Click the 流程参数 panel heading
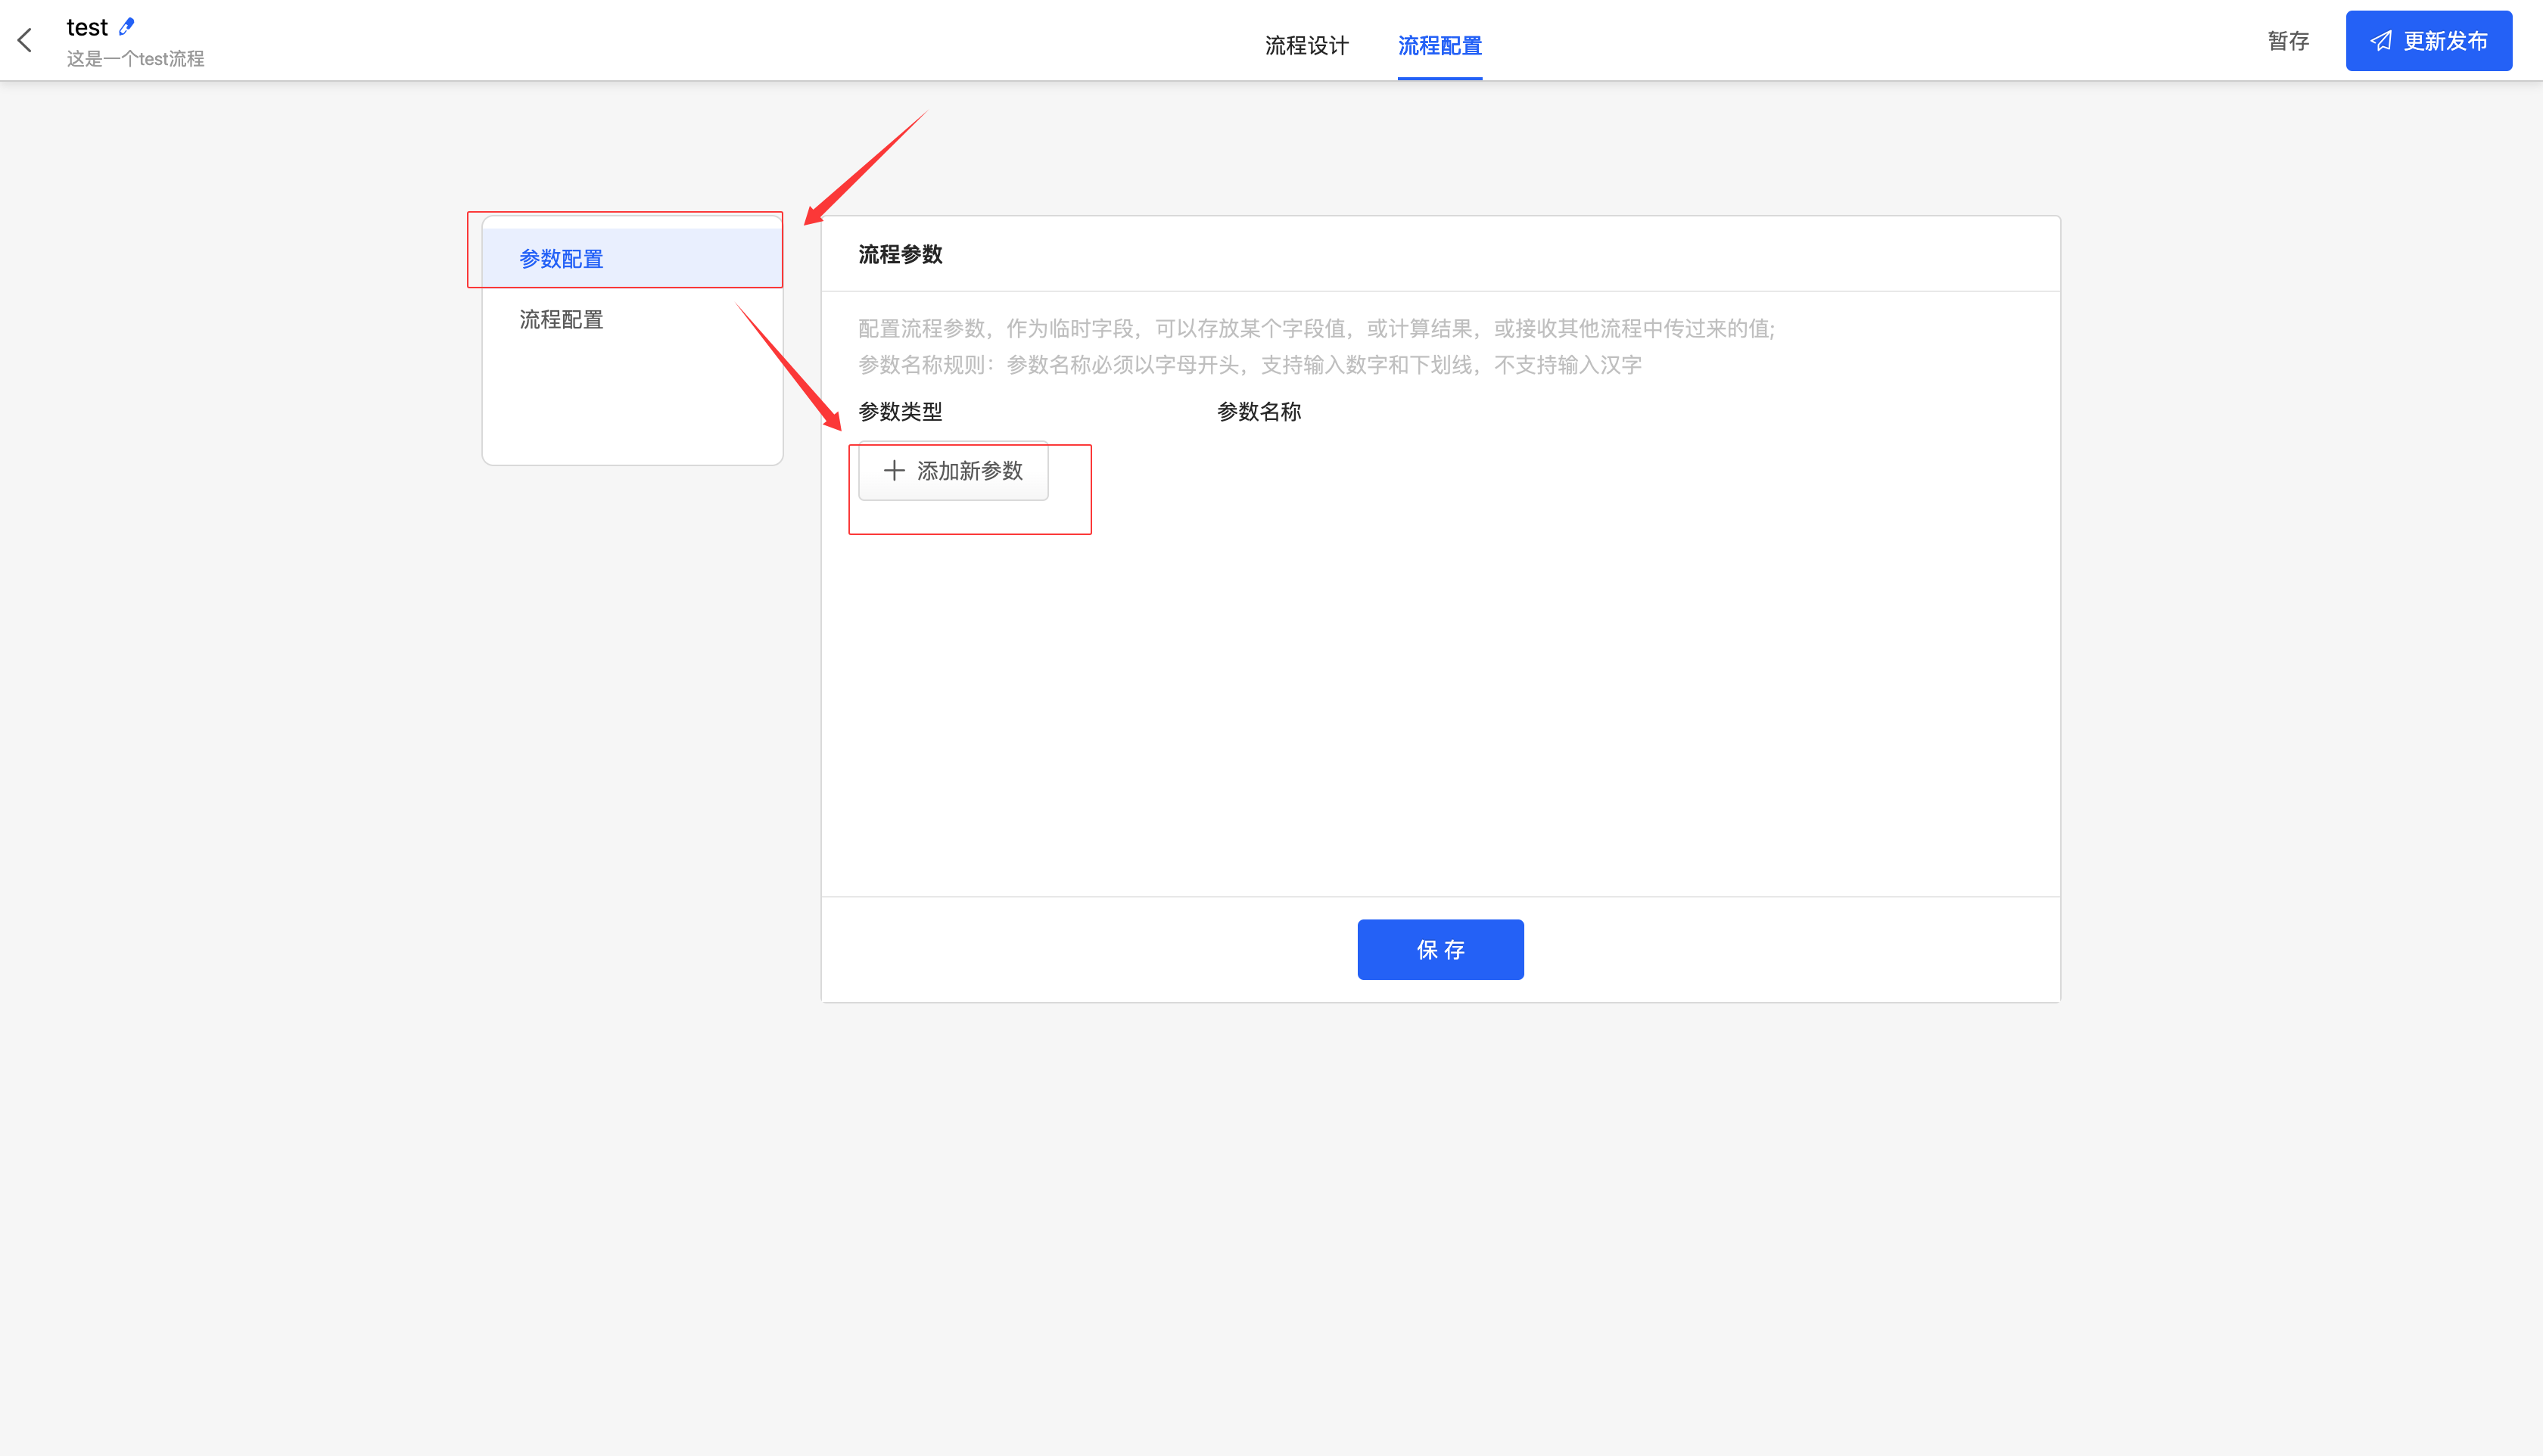This screenshot has width=2543, height=1456. coord(900,255)
